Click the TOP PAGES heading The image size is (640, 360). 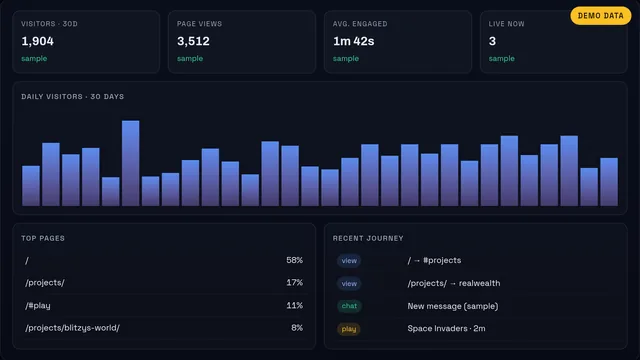[43, 238]
